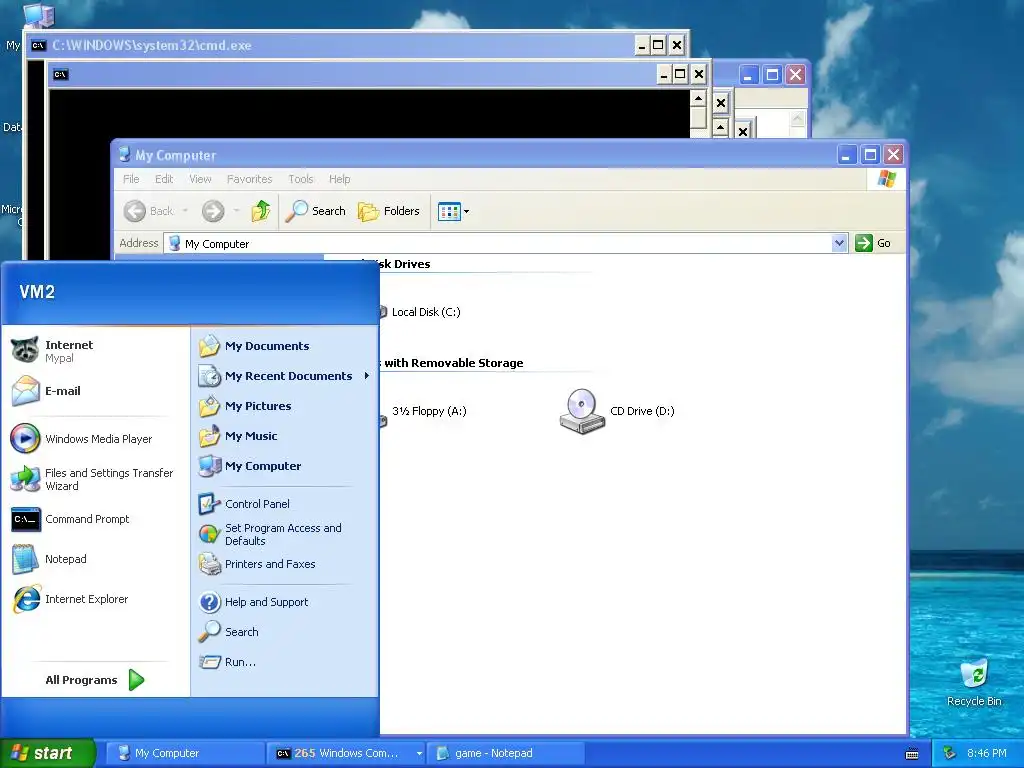
Task: Open the Address bar dropdown arrow
Action: tap(839, 244)
